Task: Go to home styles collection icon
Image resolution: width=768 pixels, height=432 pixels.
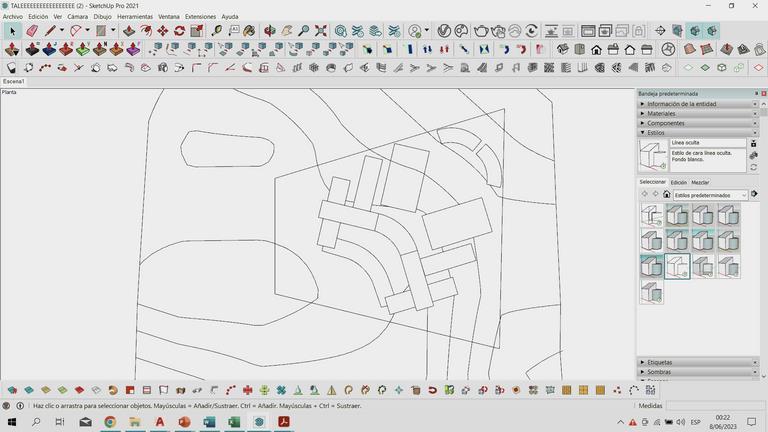Action: point(667,194)
